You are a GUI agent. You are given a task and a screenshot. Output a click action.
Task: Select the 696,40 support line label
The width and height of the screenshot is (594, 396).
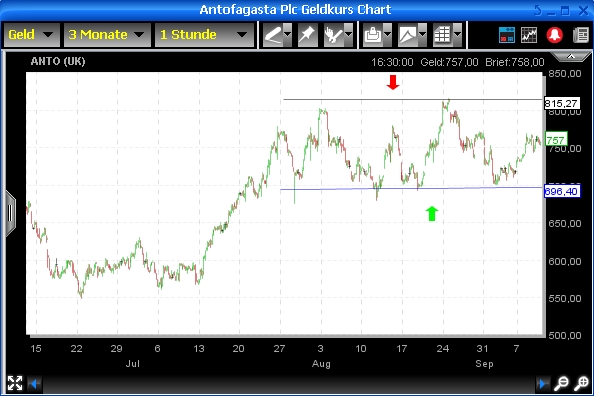click(x=562, y=191)
